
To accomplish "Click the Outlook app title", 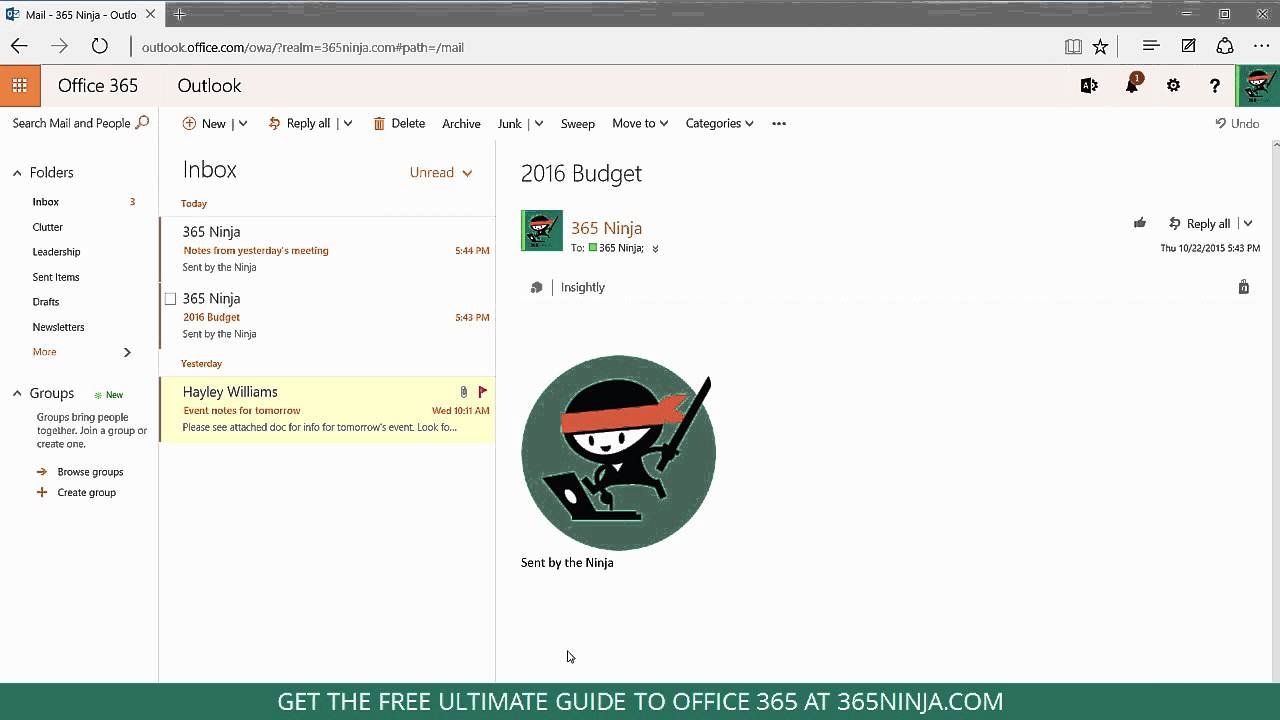I will (209, 86).
